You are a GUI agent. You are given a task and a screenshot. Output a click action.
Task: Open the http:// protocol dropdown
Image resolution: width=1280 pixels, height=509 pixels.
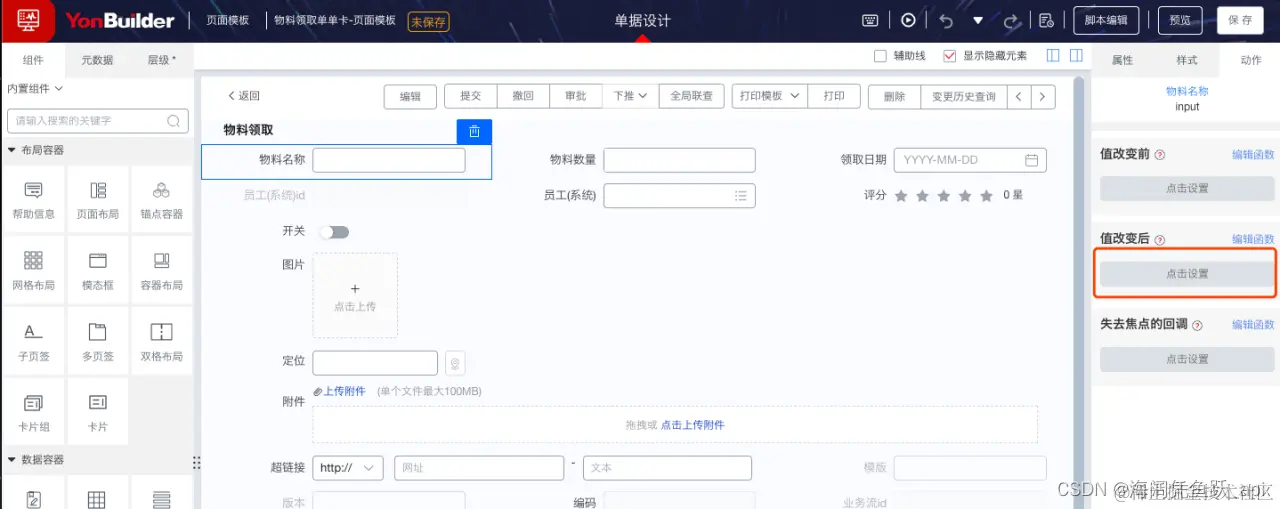tap(348, 468)
